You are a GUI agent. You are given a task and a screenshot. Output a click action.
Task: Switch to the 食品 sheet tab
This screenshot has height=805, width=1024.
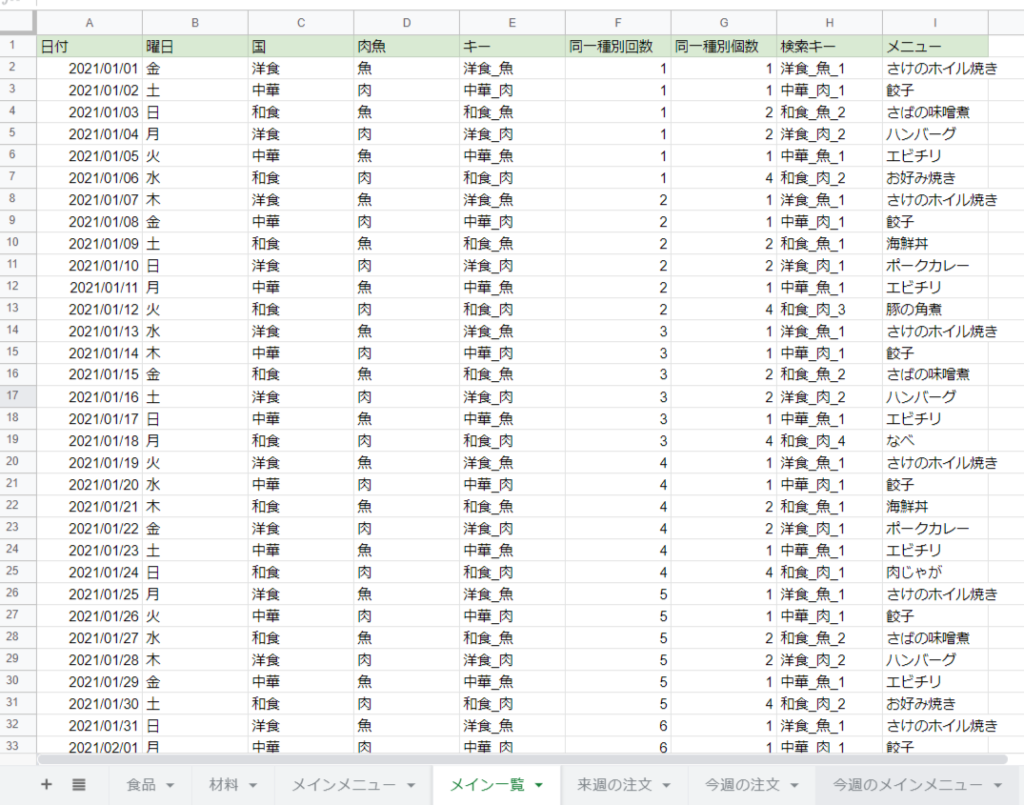pyautogui.click(x=141, y=785)
